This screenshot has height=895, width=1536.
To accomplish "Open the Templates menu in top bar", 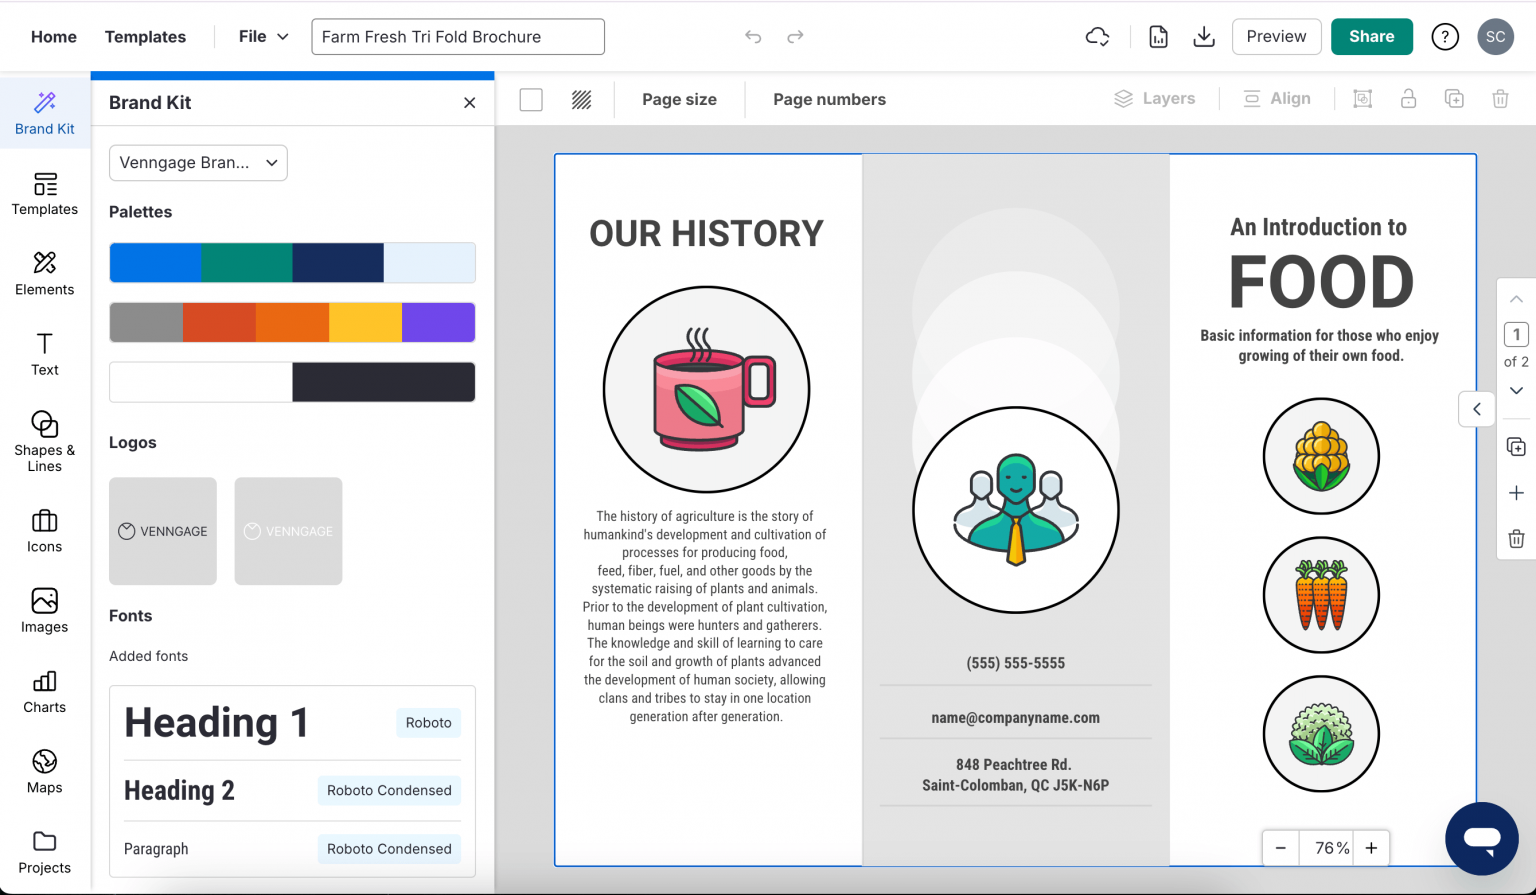I will coord(145,37).
